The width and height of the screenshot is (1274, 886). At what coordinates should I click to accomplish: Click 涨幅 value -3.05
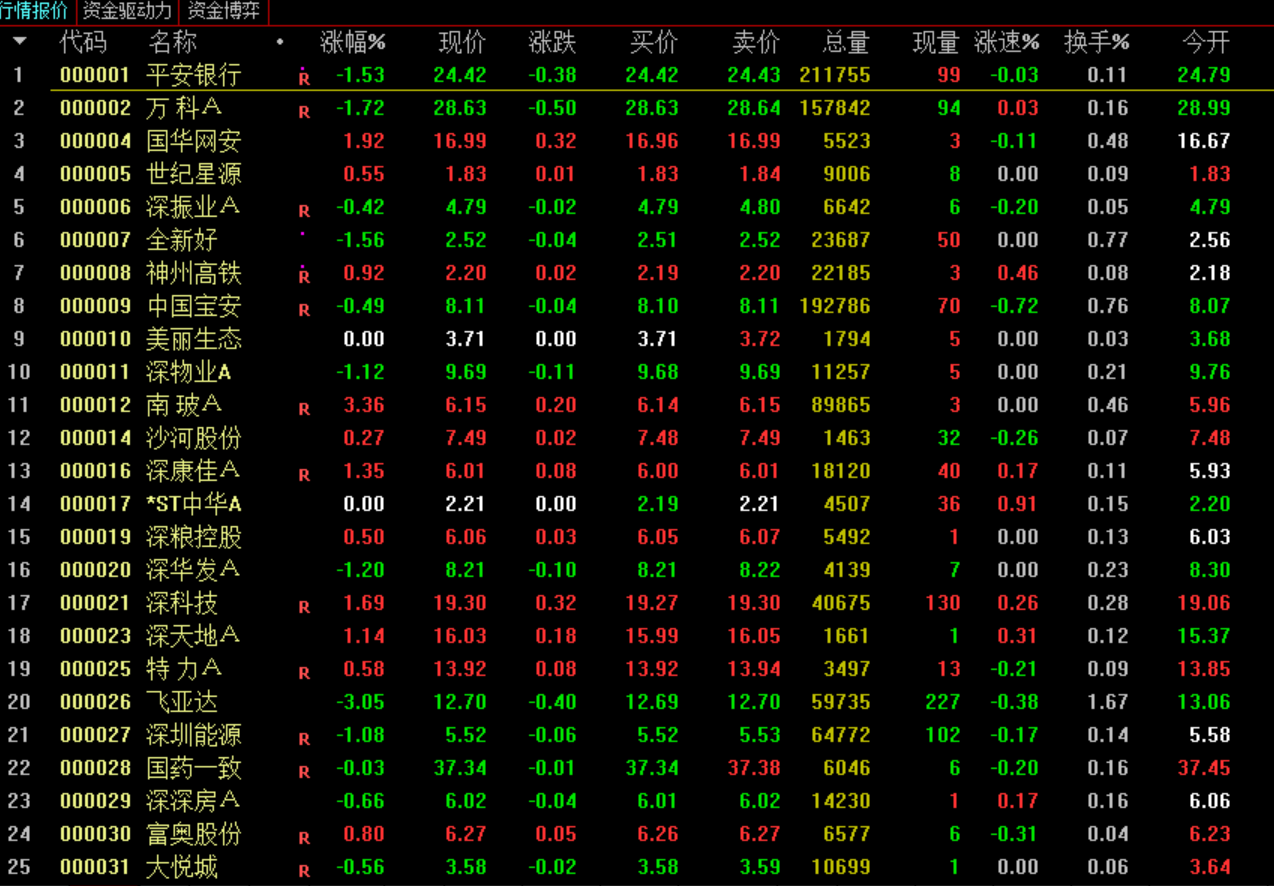[x=360, y=702]
